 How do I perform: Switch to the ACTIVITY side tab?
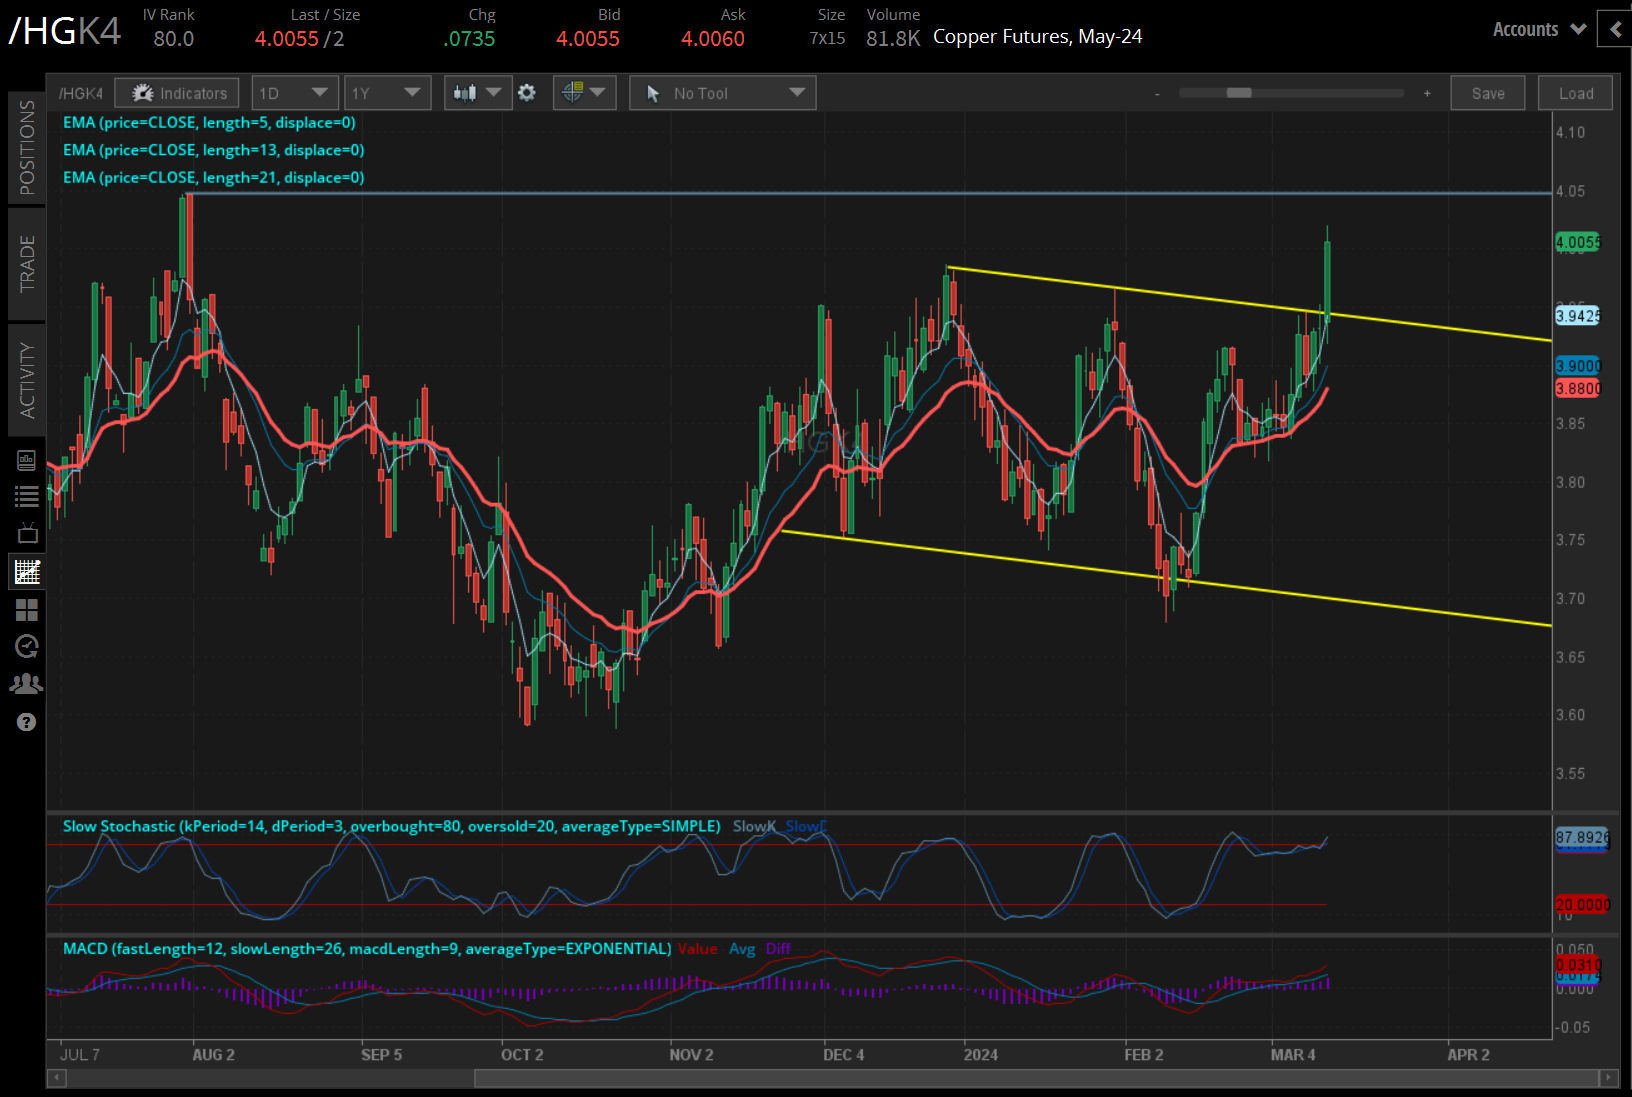coord(27,380)
